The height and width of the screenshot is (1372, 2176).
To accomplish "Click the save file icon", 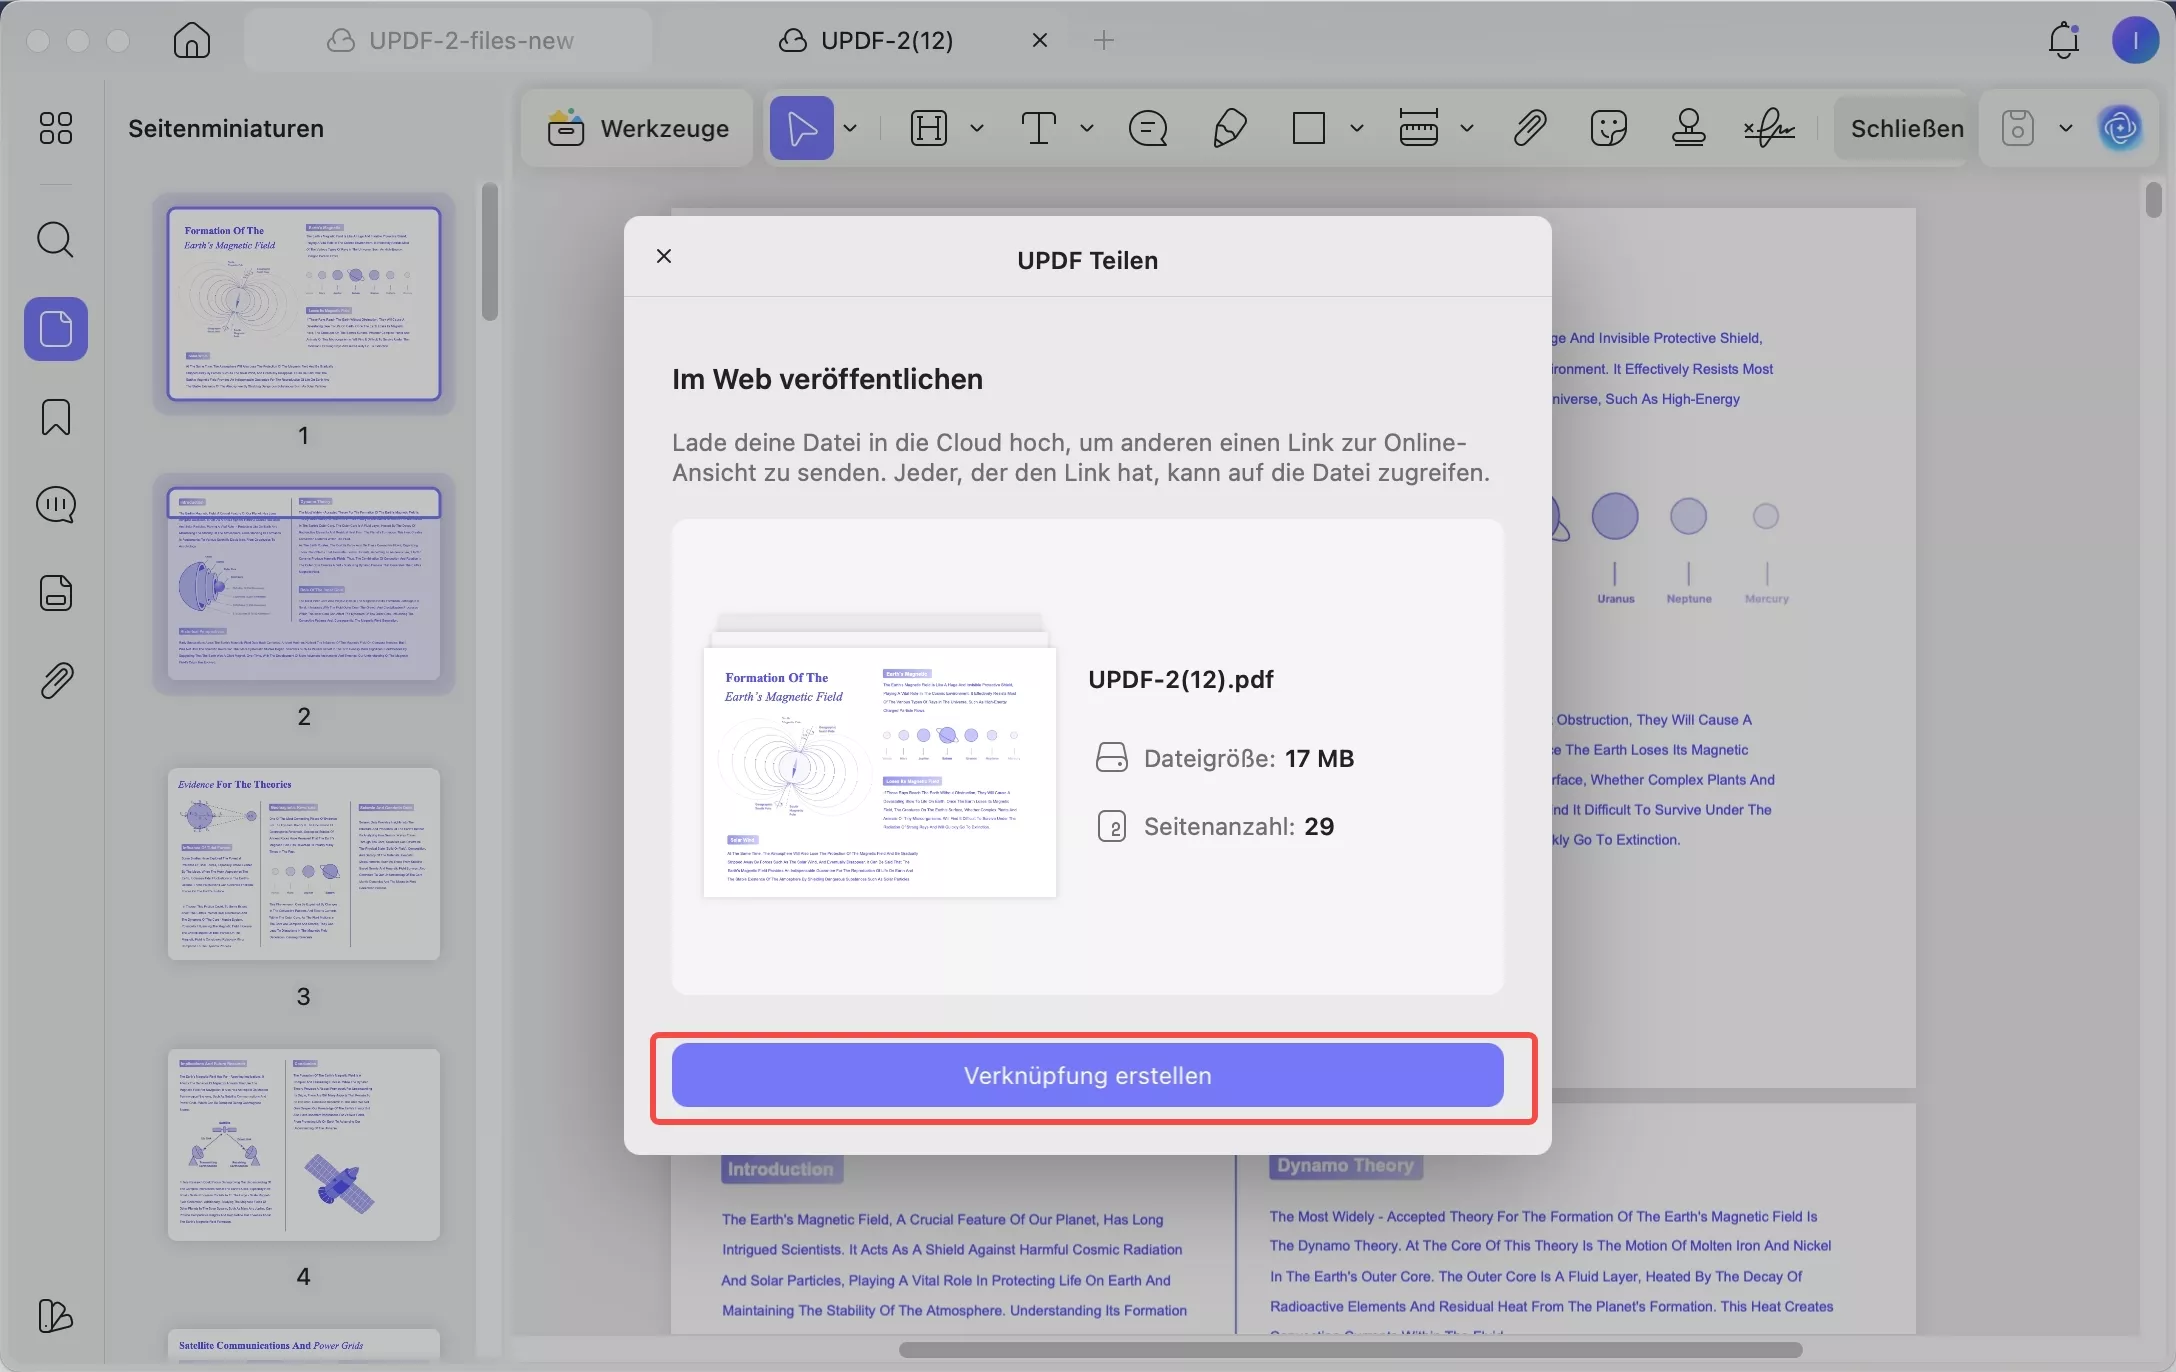I will 2018,128.
